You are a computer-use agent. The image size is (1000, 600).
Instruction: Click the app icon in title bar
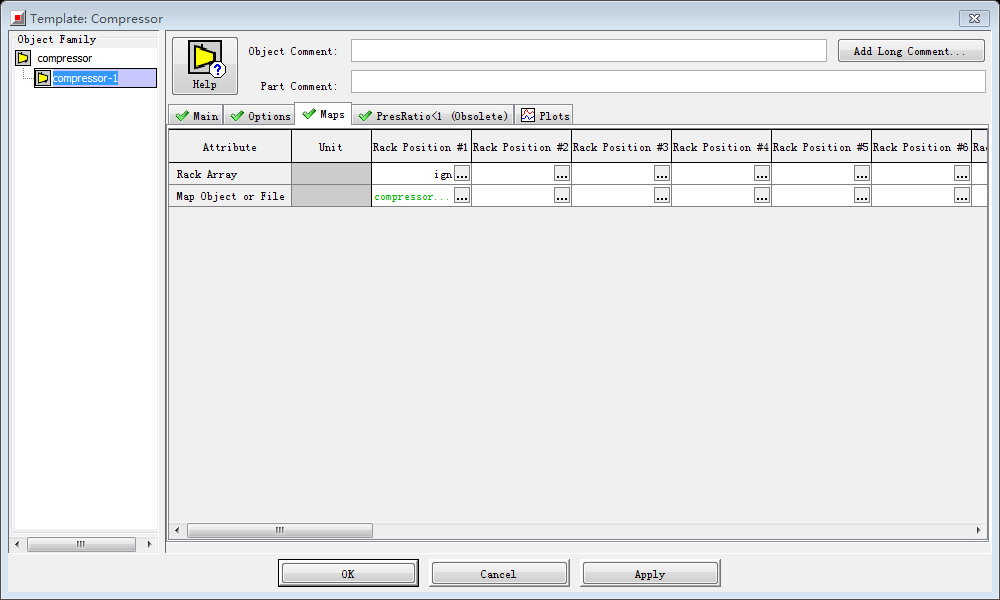[18, 18]
